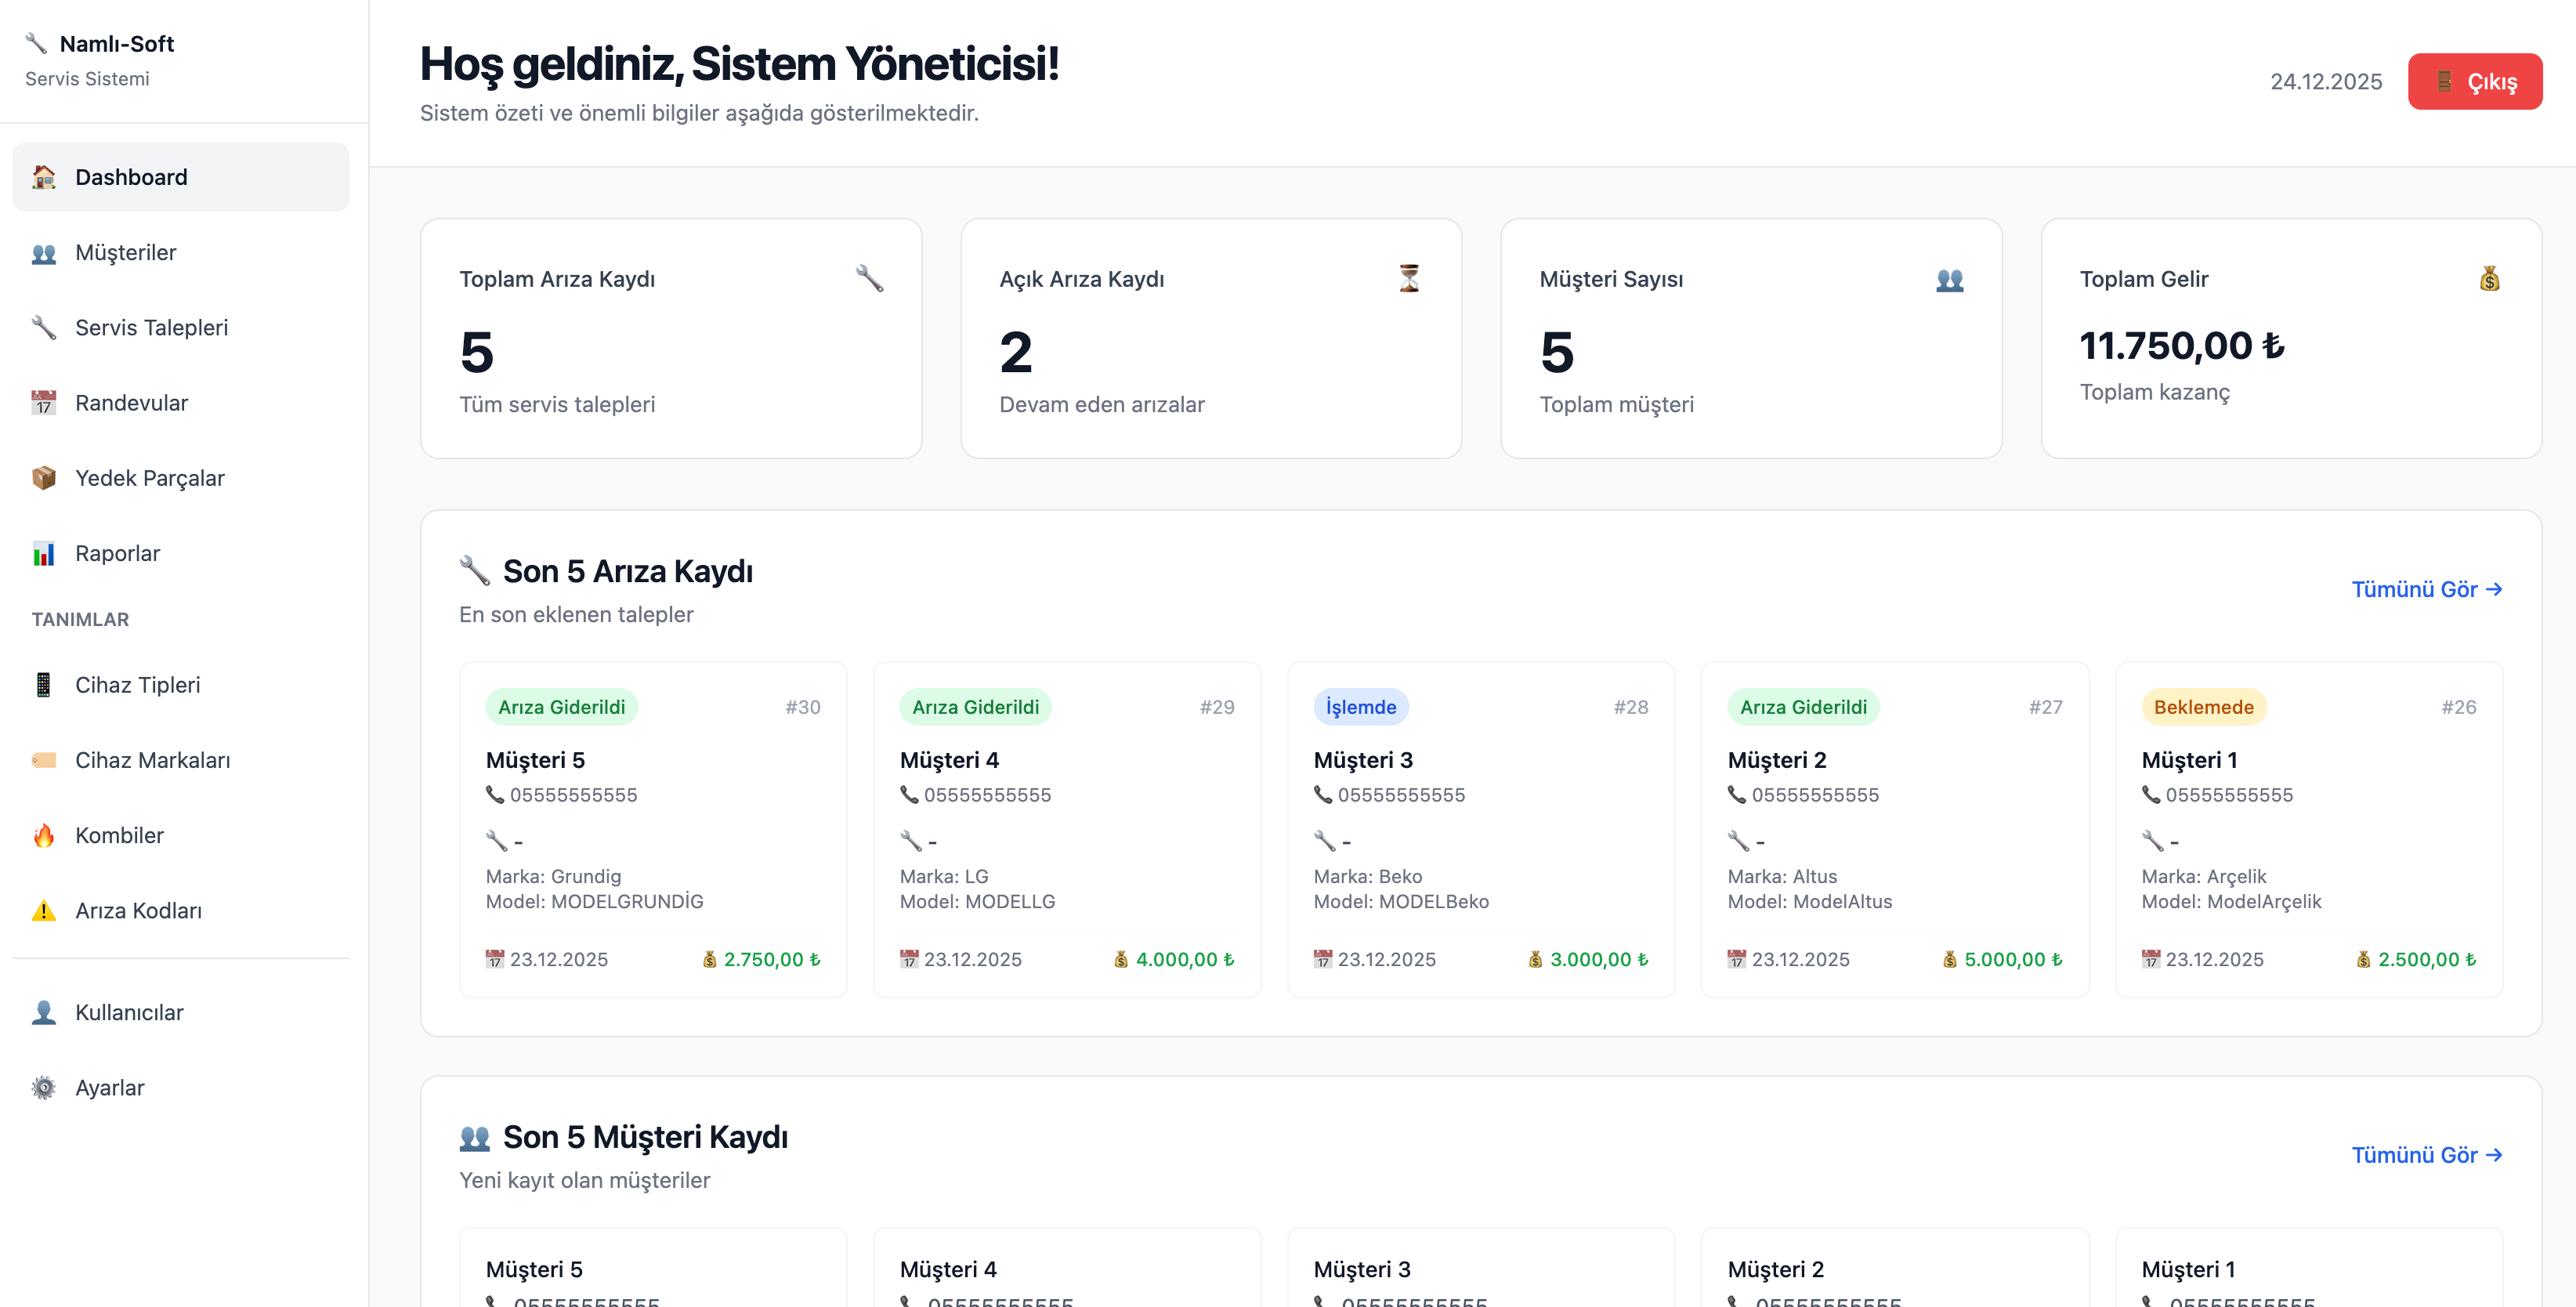The image size is (2576, 1307).
Task: Open the Dashboard menu item
Action: point(181,177)
